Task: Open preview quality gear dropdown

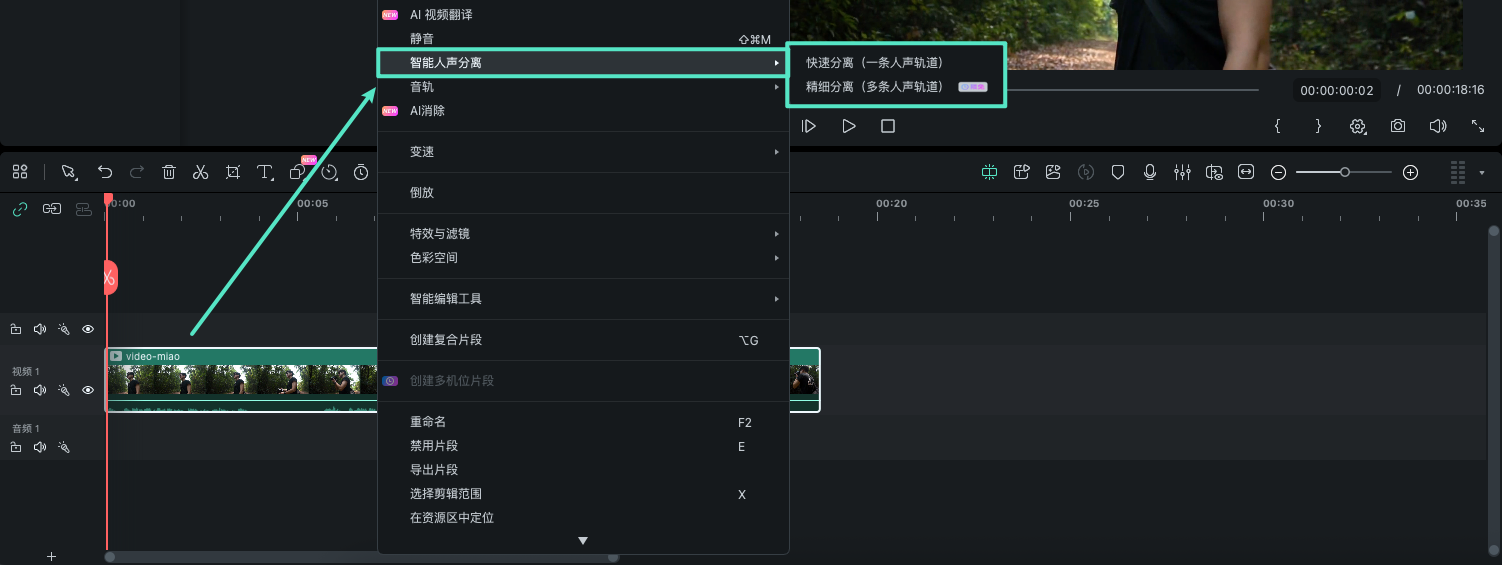Action: coord(1358,126)
